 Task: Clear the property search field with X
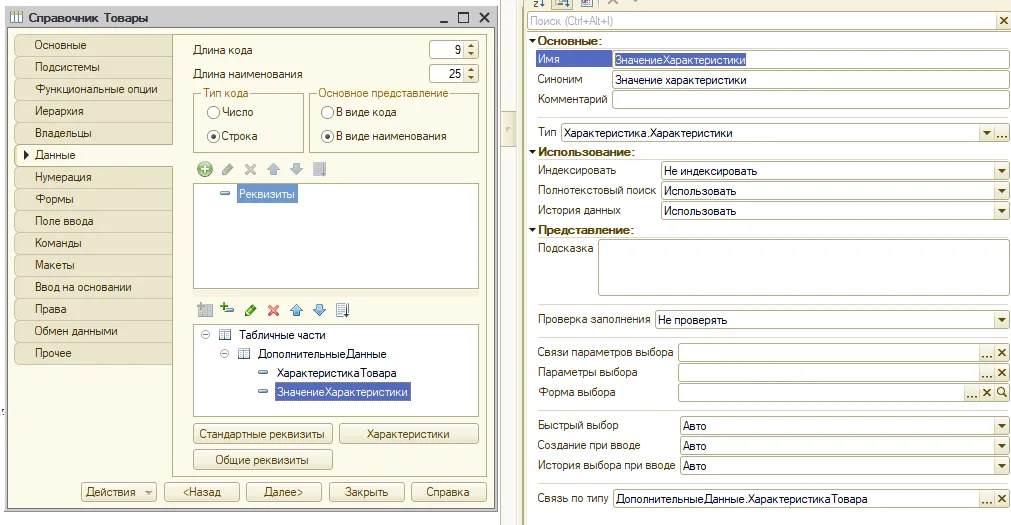[x=1003, y=20]
